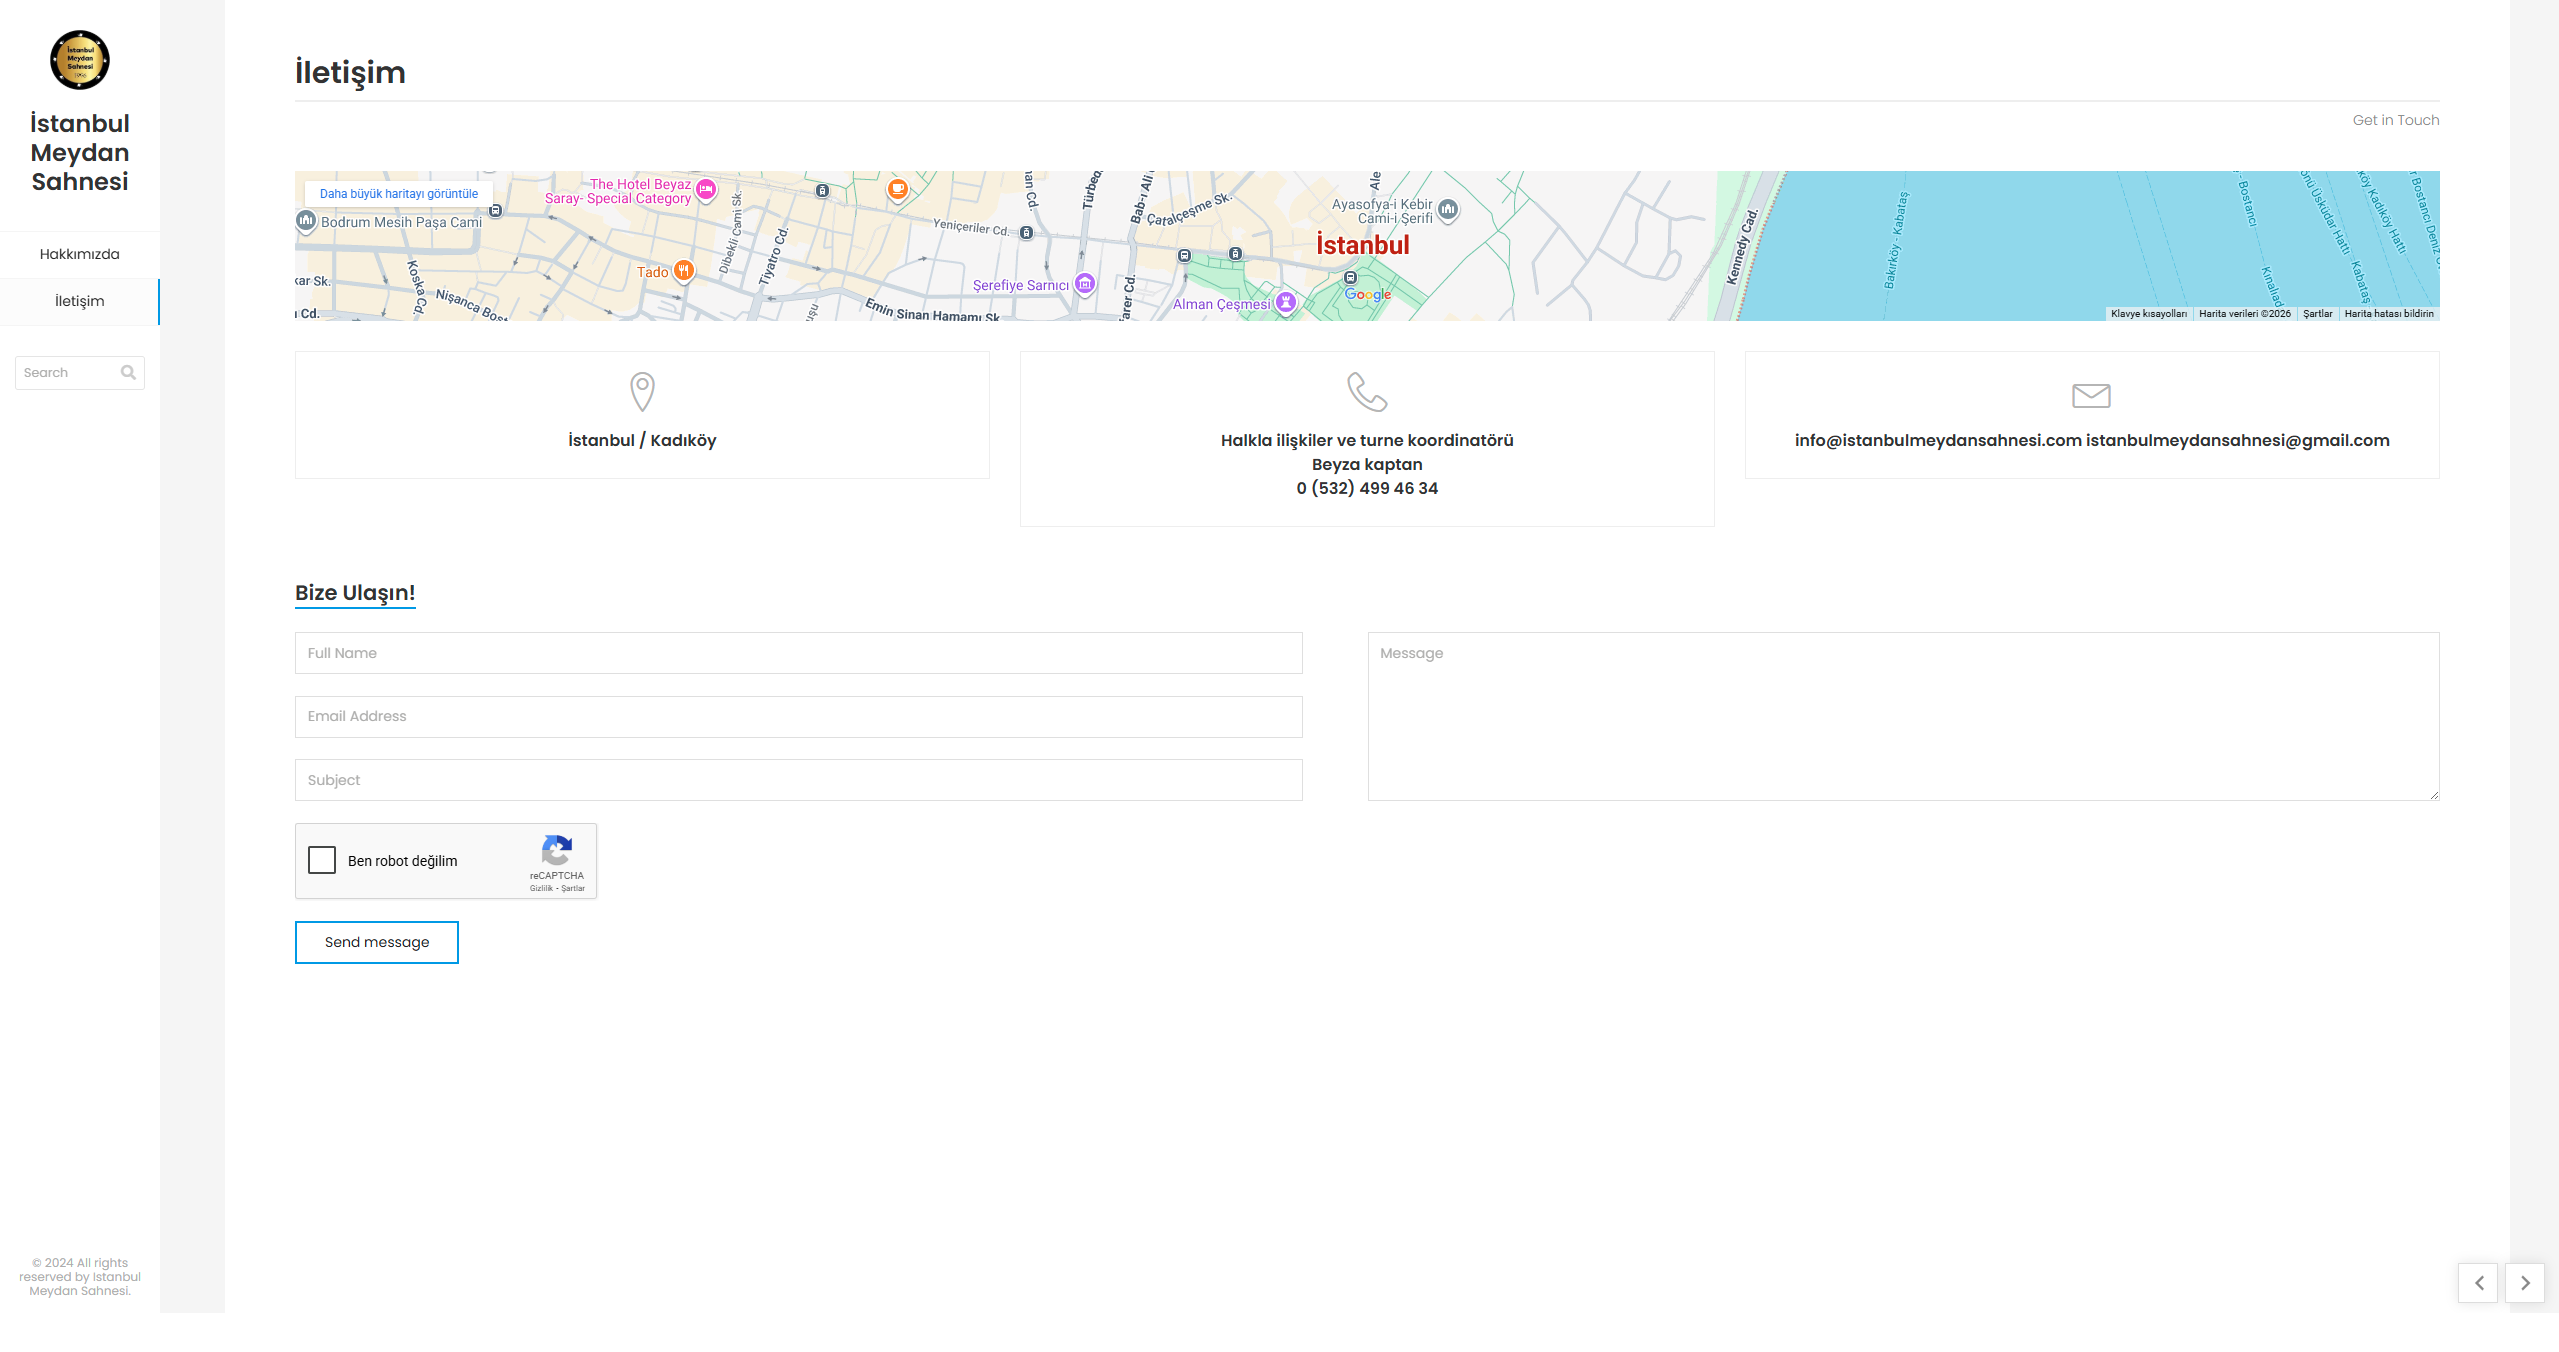Go to previous page with left chevron
This screenshot has height=1352, width=2559.
coord(2478,1283)
